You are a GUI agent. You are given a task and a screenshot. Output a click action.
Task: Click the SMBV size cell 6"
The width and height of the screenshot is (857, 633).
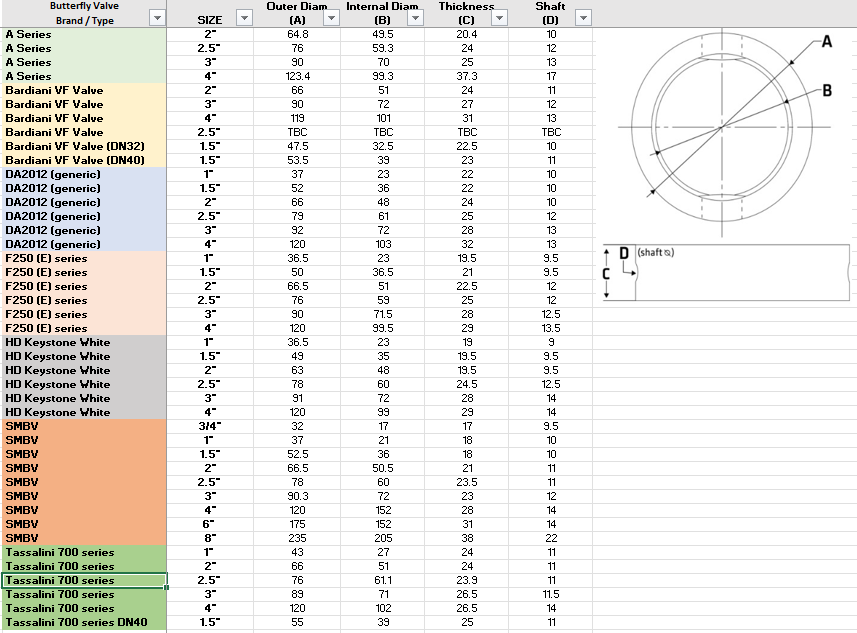pos(210,524)
